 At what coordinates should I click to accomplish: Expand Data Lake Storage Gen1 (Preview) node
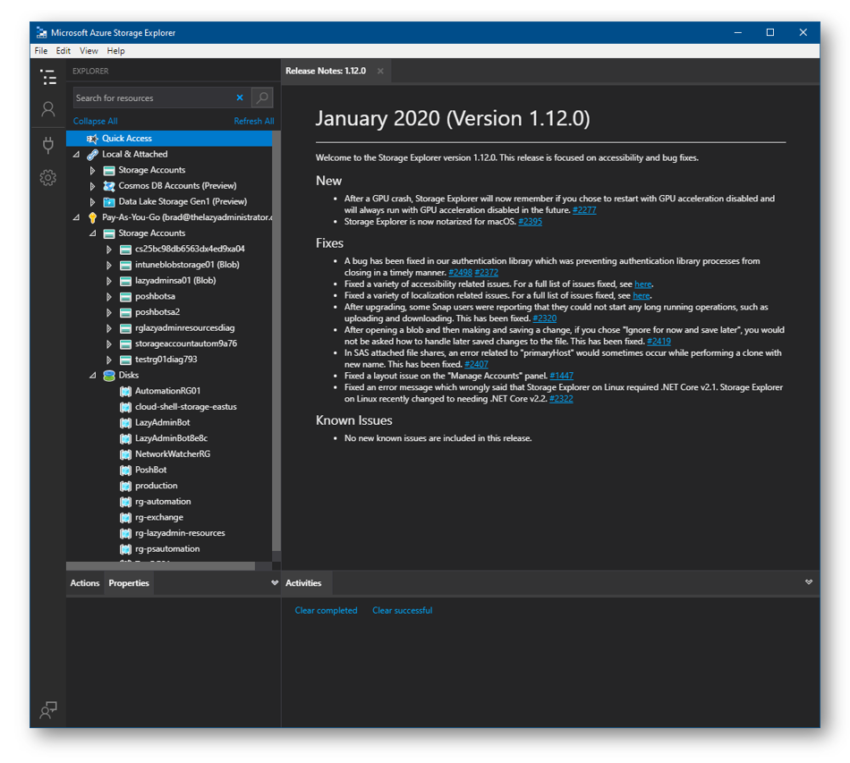click(x=92, y=202)
